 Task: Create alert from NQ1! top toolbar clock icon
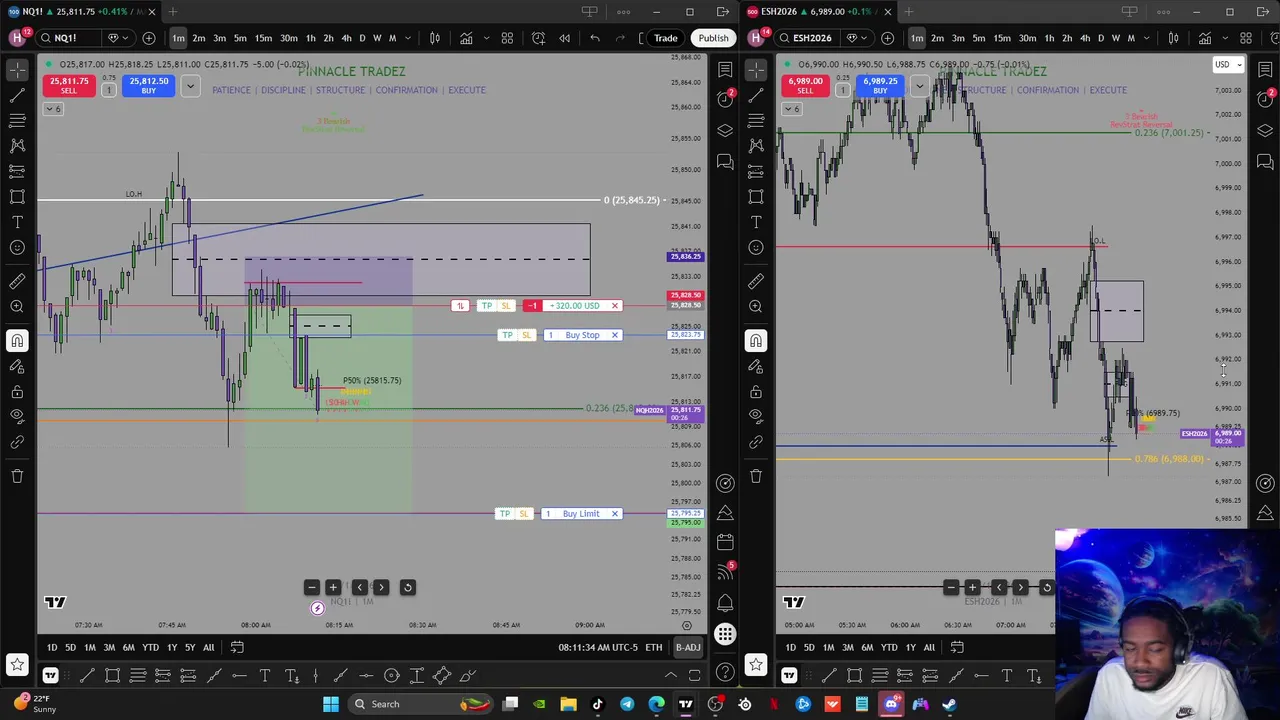[x=538, y=38]
